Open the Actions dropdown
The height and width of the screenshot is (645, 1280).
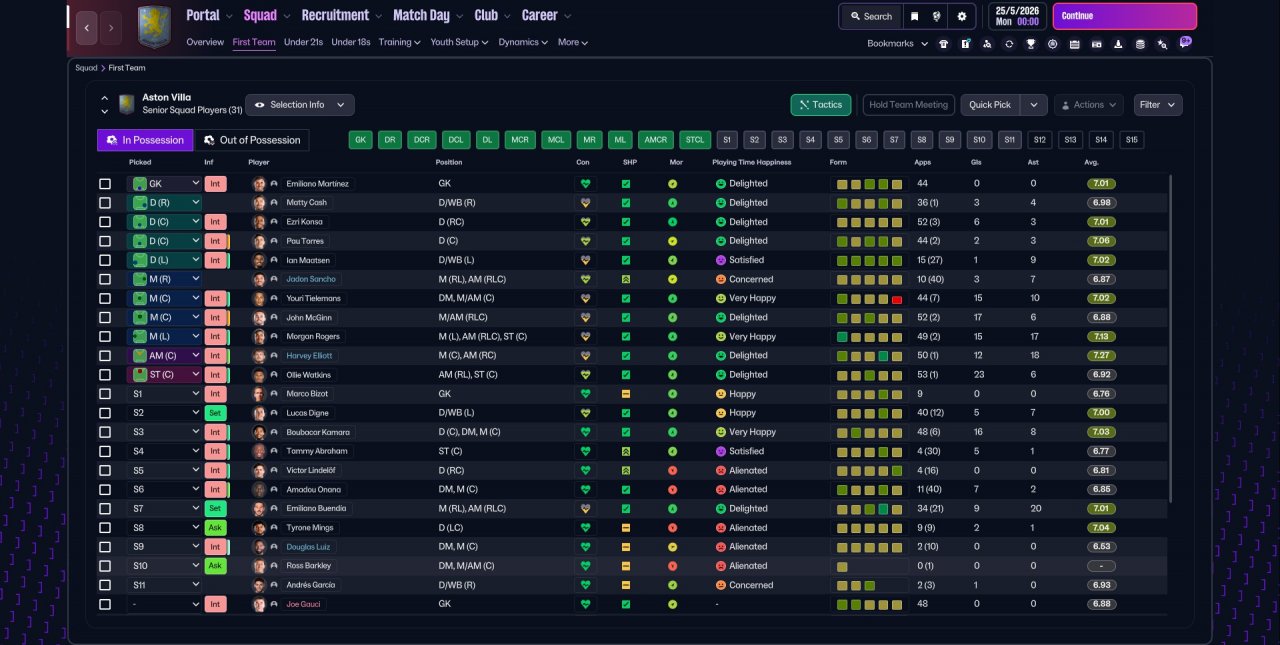pos(1089,105)
